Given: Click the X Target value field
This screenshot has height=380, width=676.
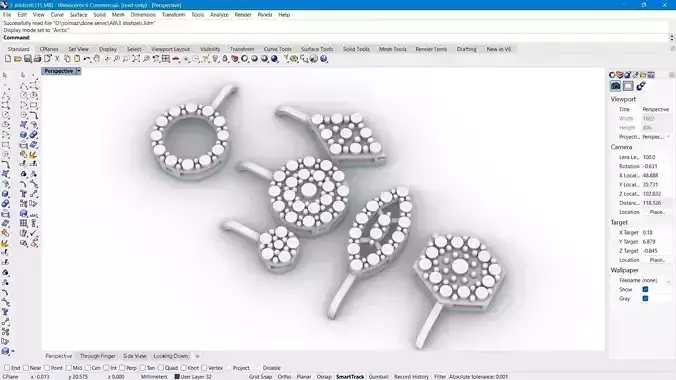Looking at the screenshot, I should point(657,232).
